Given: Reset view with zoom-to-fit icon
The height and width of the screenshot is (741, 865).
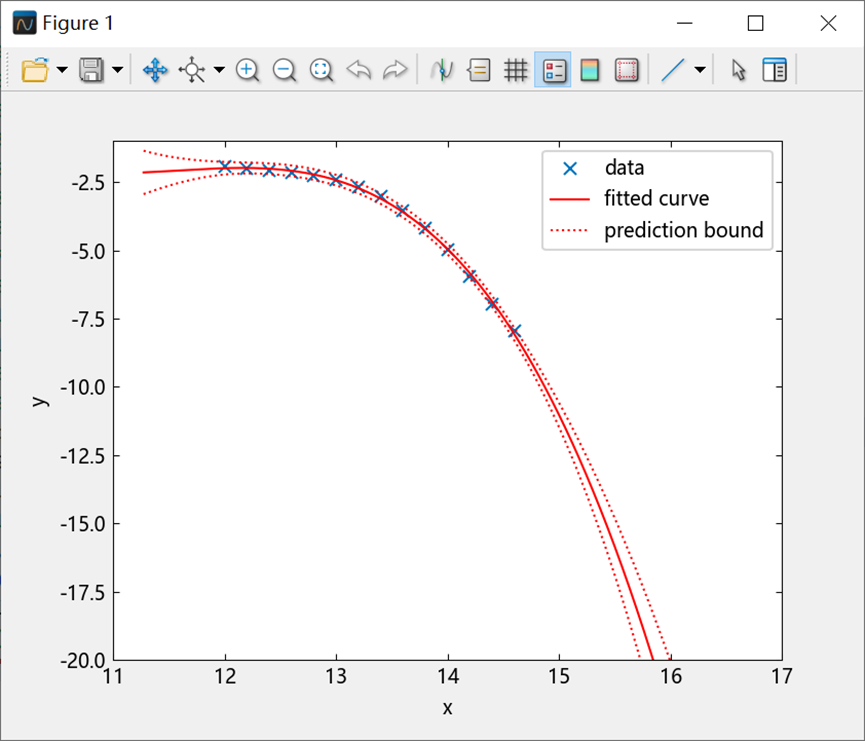Looking at the screenshot, I should coord(321,70).
